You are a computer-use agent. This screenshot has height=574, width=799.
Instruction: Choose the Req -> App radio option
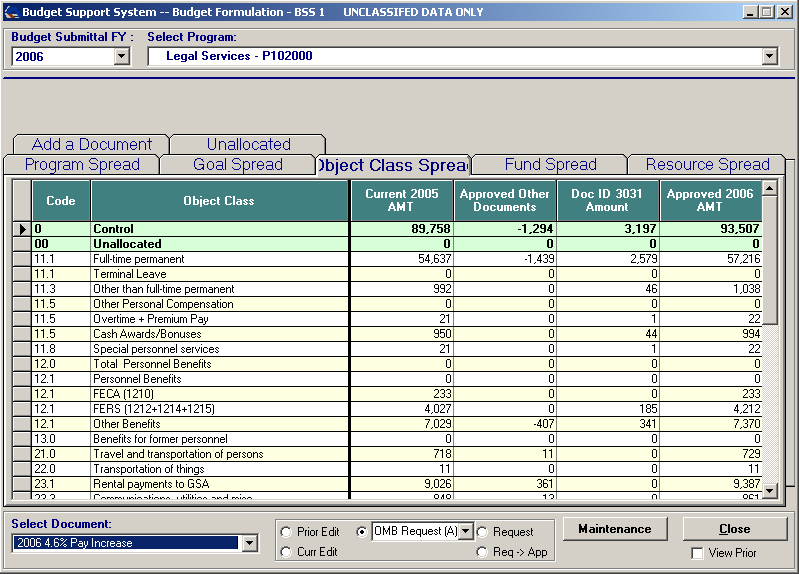click(482, 552)
